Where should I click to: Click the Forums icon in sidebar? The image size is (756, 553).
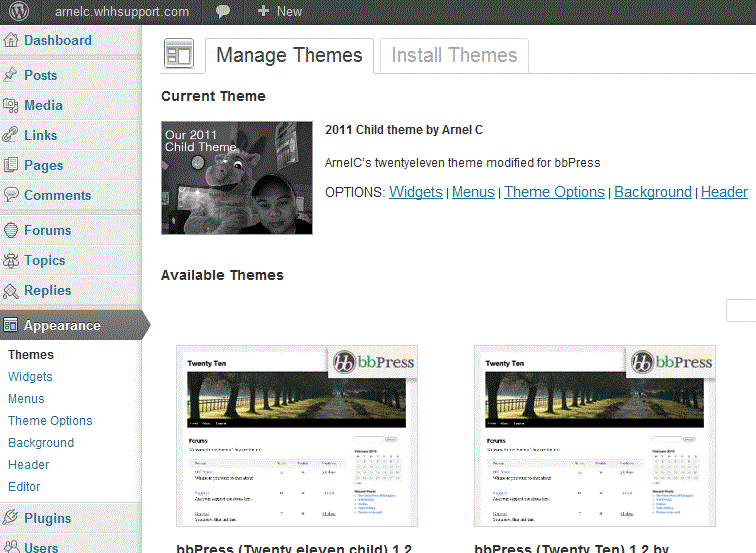pyautogui.click(x=11, y=230)
